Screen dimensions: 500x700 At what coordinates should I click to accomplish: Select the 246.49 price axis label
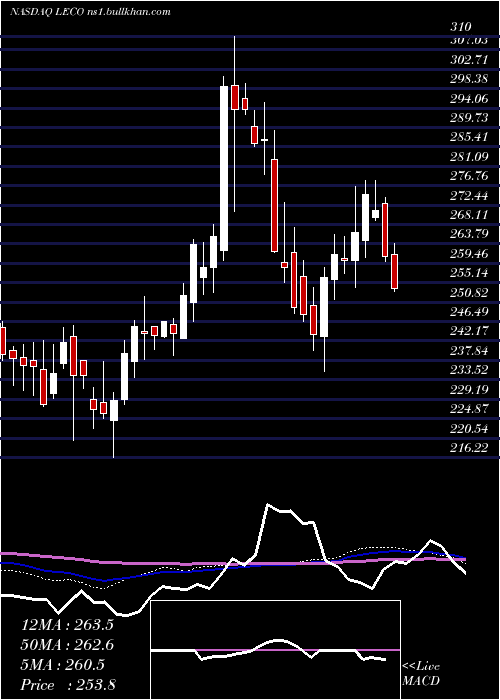pos(468,312)
